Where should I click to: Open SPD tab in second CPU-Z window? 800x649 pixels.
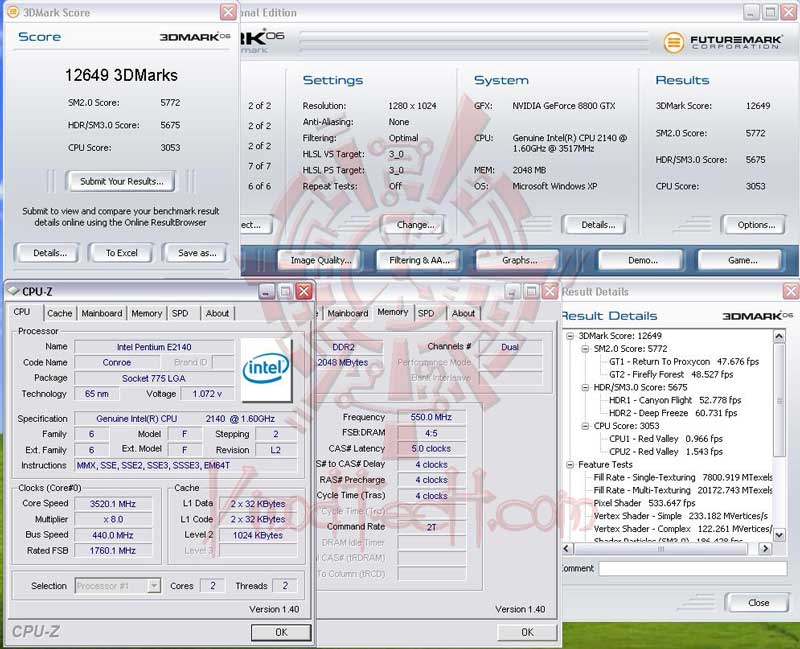(x=426, y=313)
